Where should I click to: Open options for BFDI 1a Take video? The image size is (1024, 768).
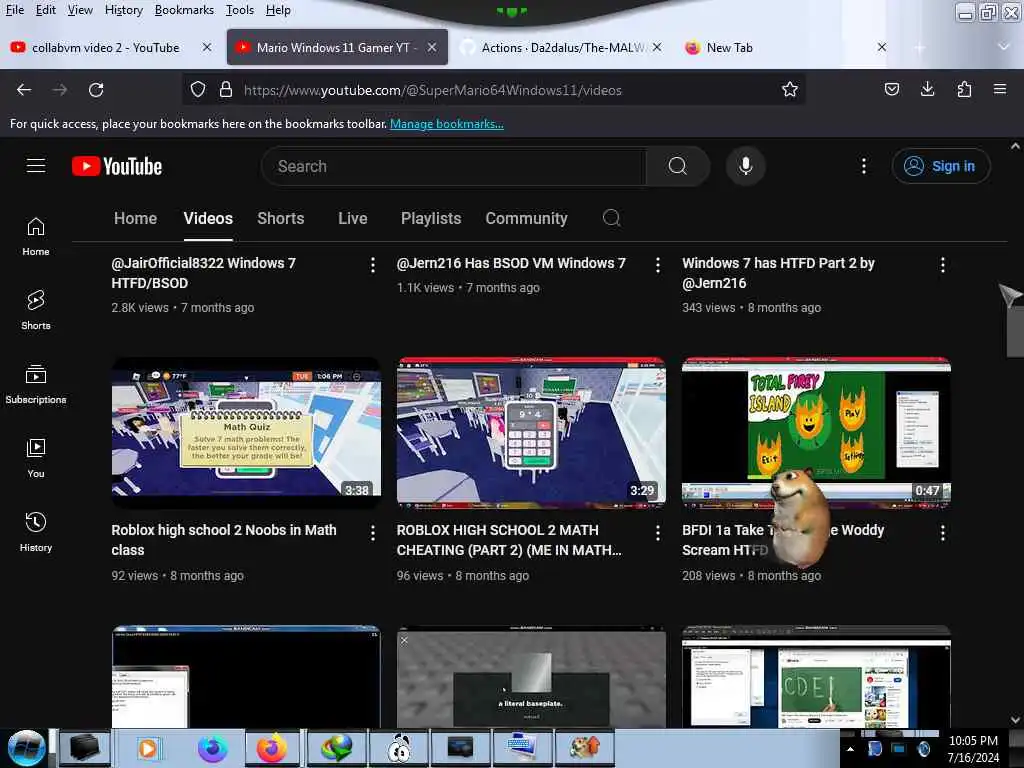(x=942, y=532)
